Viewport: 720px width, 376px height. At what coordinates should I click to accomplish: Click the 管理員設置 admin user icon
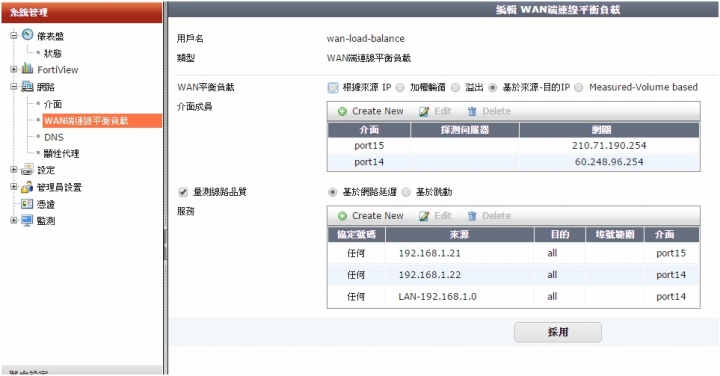(x=28, y=186)
